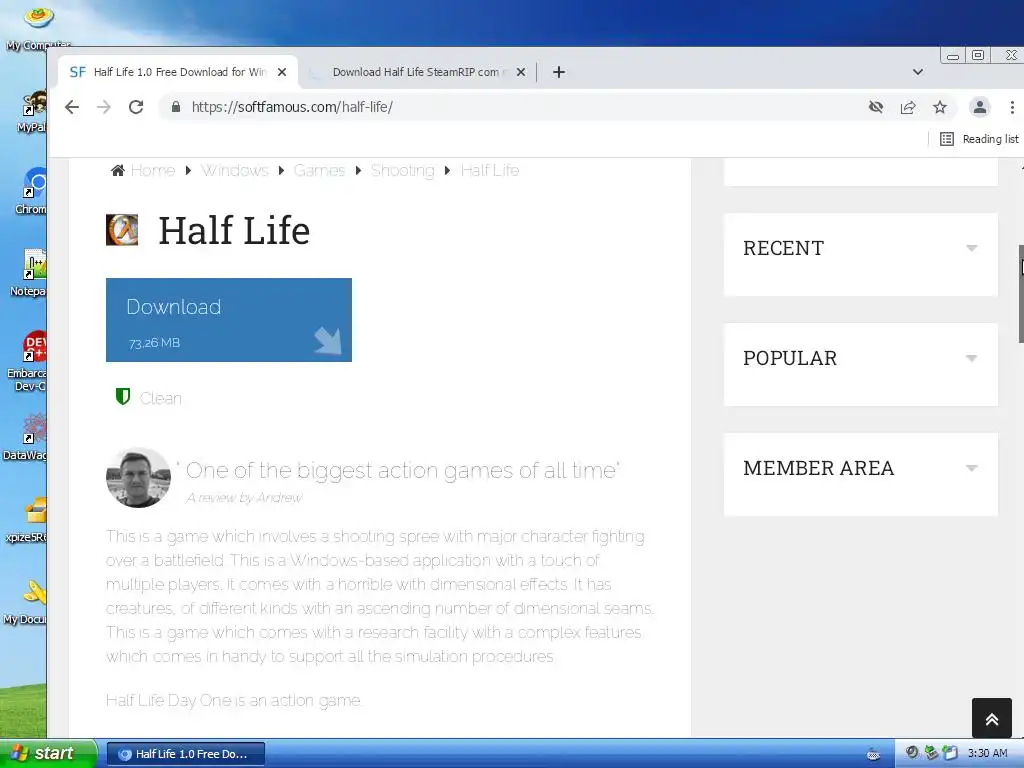Select the xpize5R6 desktop icon
This screenshot has width=1024, height=768.
point(27,520)
